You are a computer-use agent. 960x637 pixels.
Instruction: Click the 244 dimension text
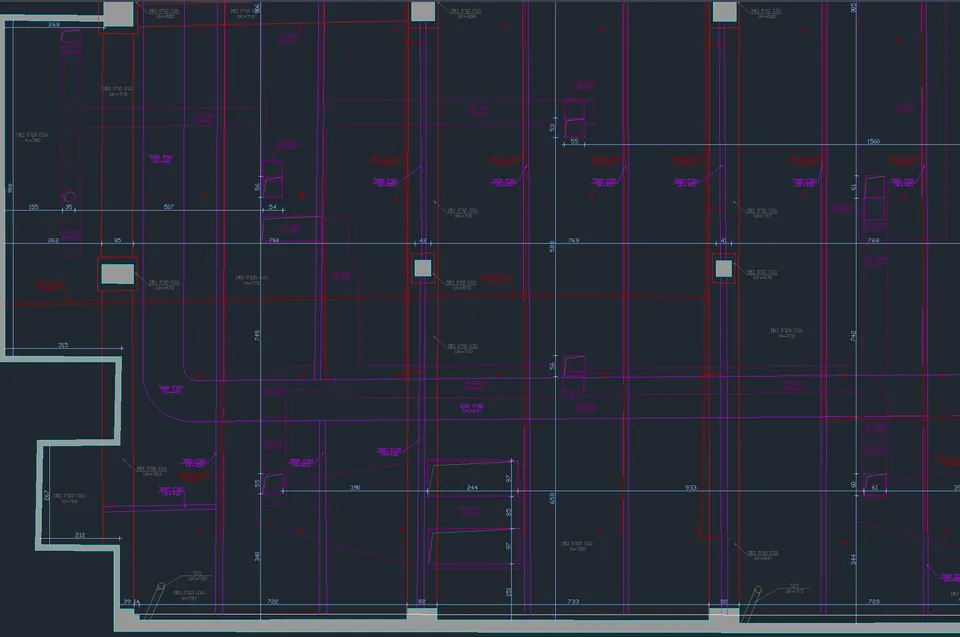(472, 488)
